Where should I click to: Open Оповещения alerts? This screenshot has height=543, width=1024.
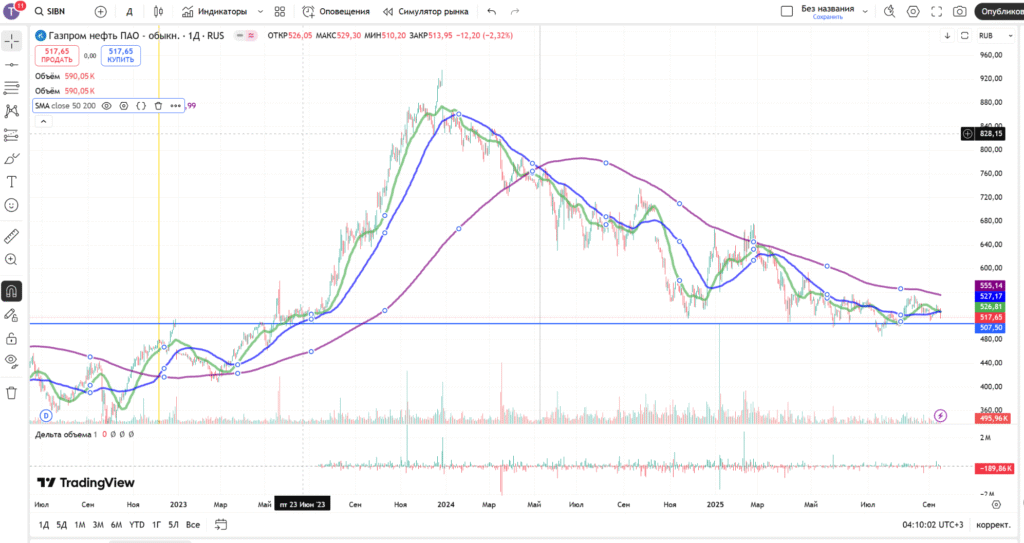coord(336,11)
